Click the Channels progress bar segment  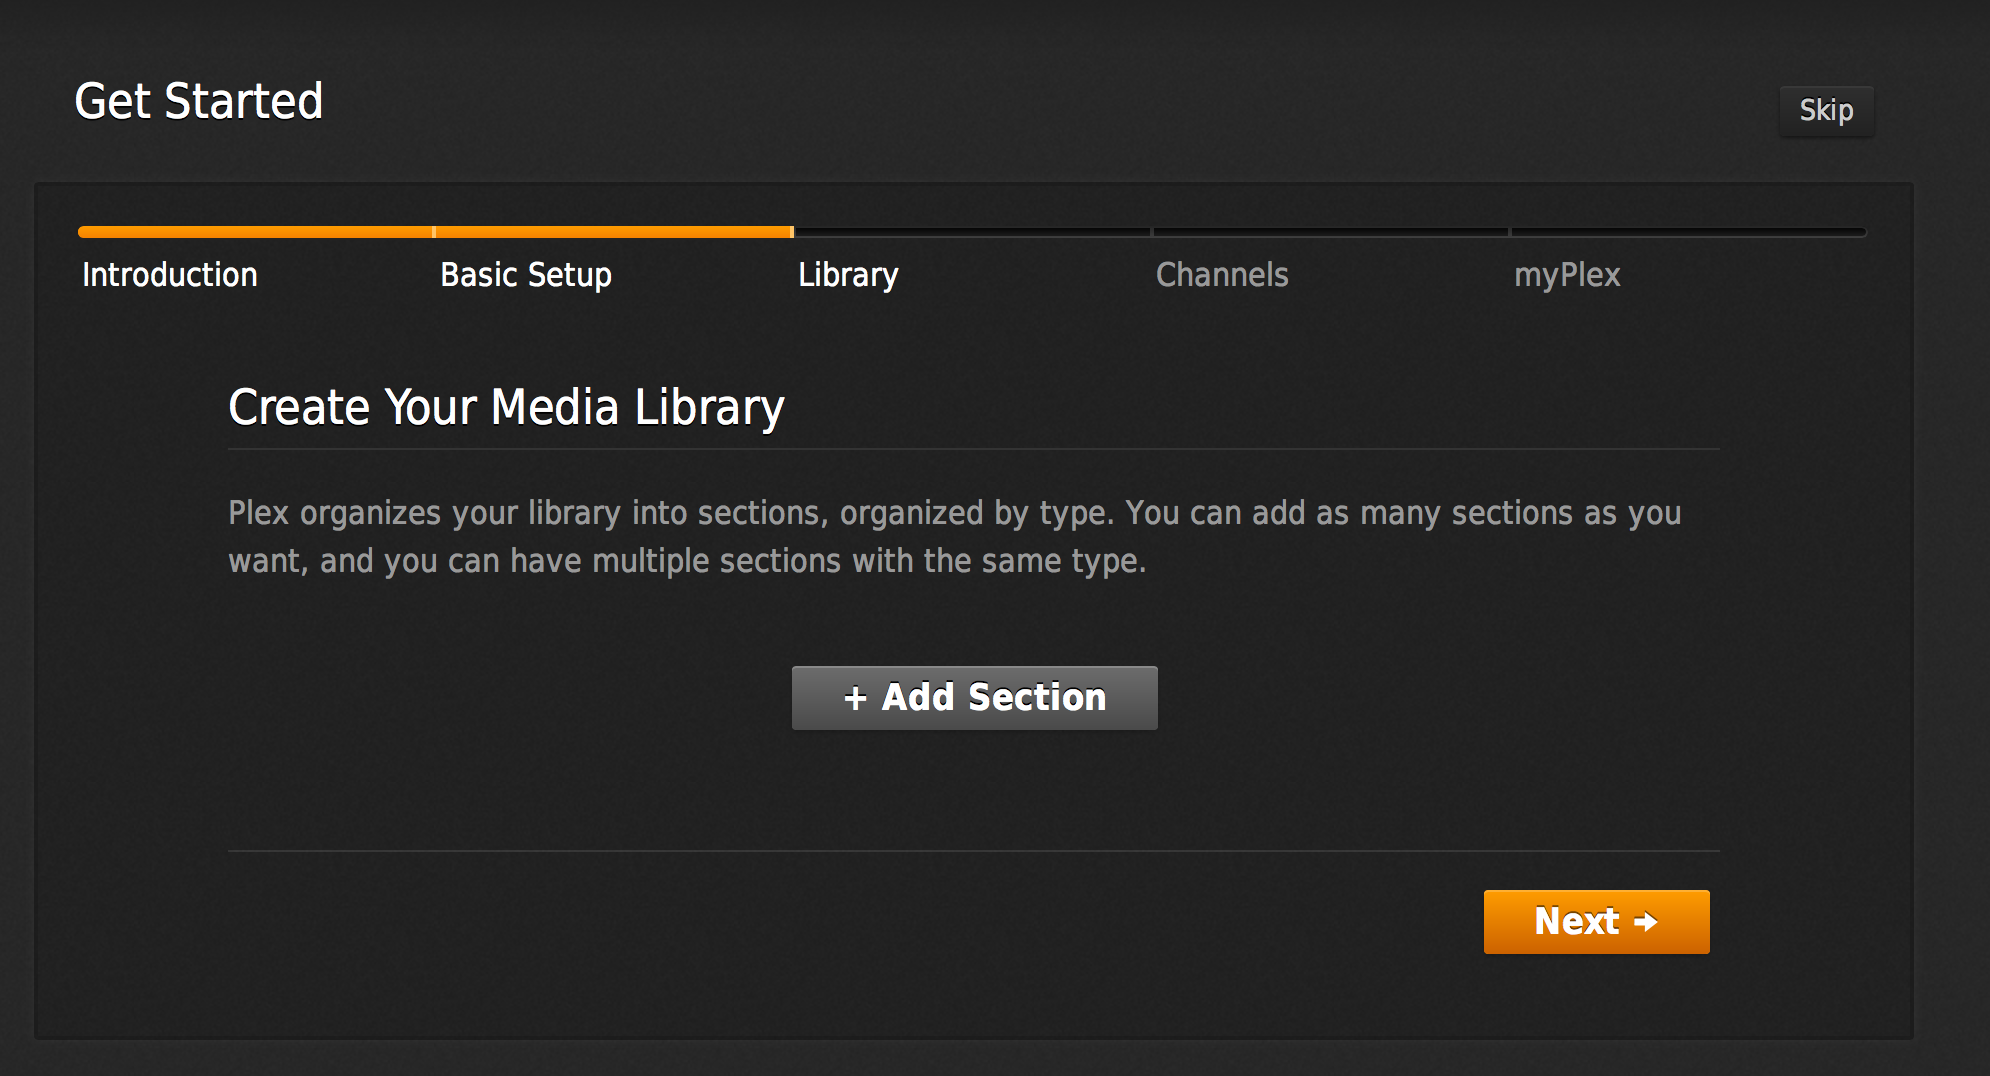click(x=1330, y=232)
